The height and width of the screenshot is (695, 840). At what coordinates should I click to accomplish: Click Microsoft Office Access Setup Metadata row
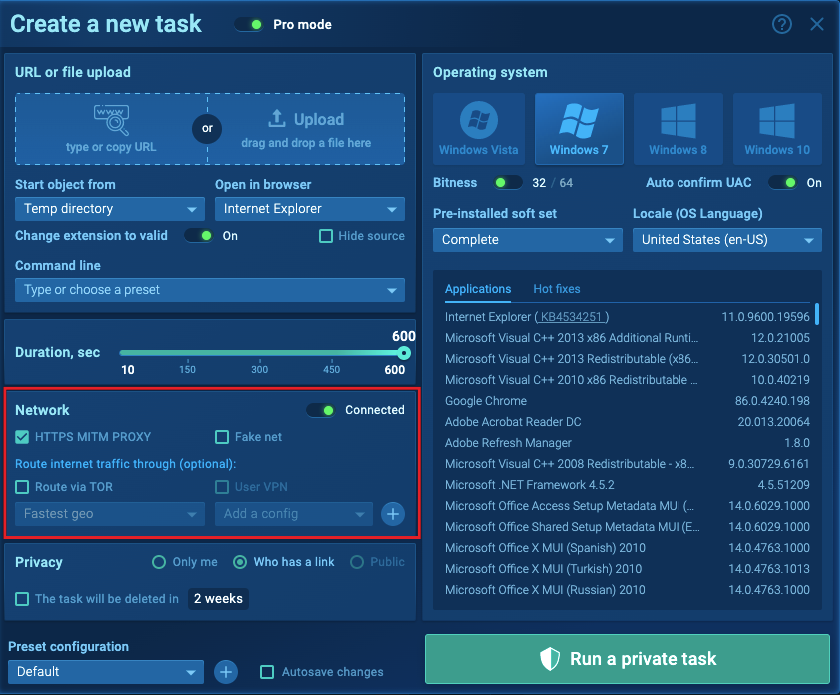627,505
